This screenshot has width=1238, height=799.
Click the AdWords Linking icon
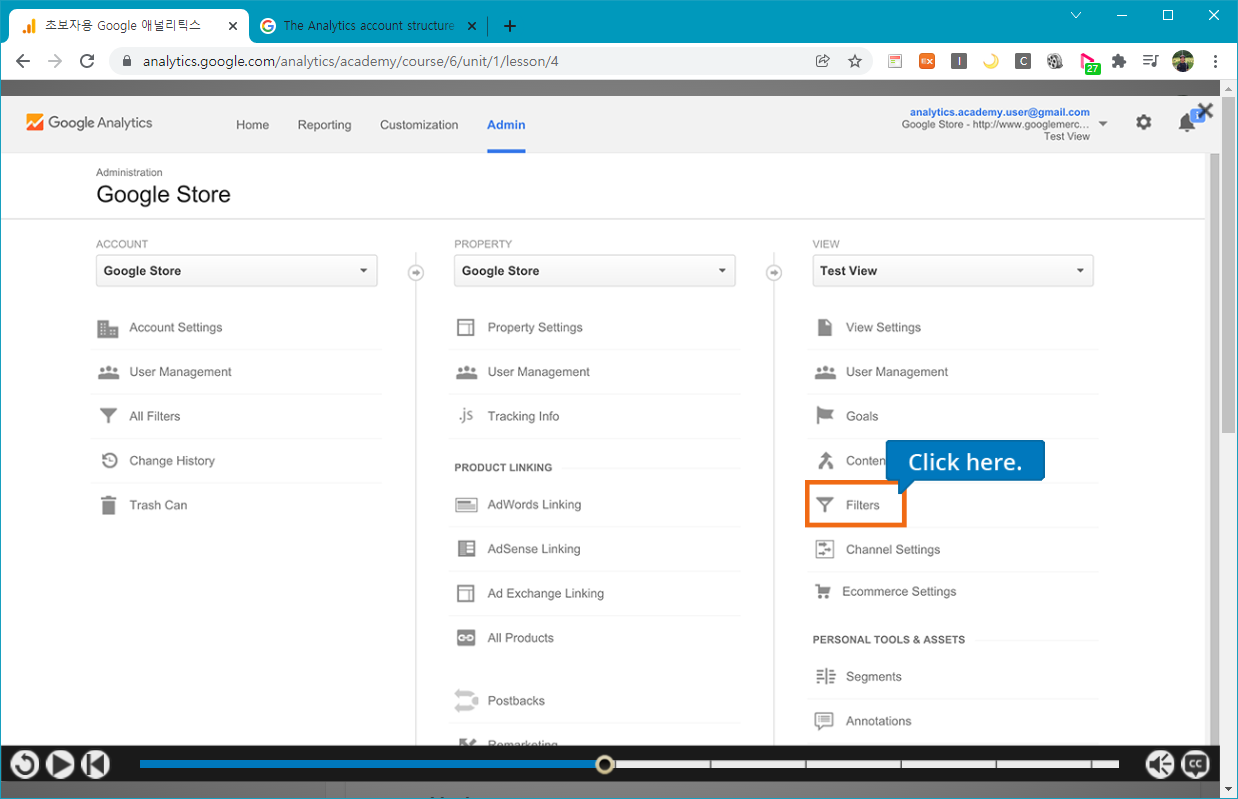466,505
